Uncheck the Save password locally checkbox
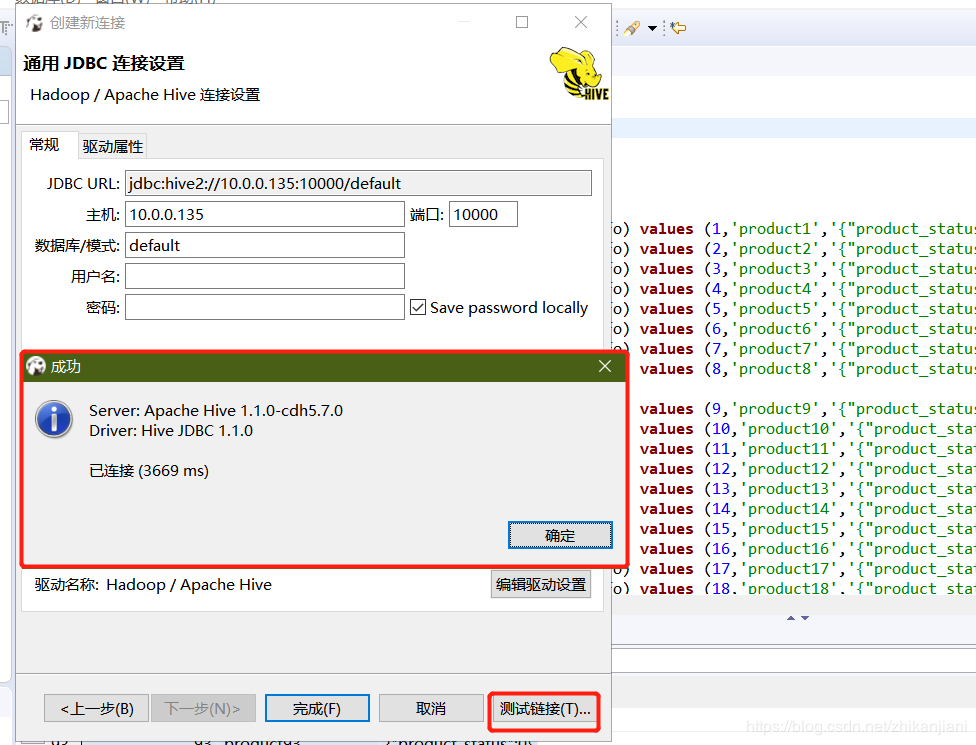The height and width of the screenshot is (745, 976). (418, 307)
